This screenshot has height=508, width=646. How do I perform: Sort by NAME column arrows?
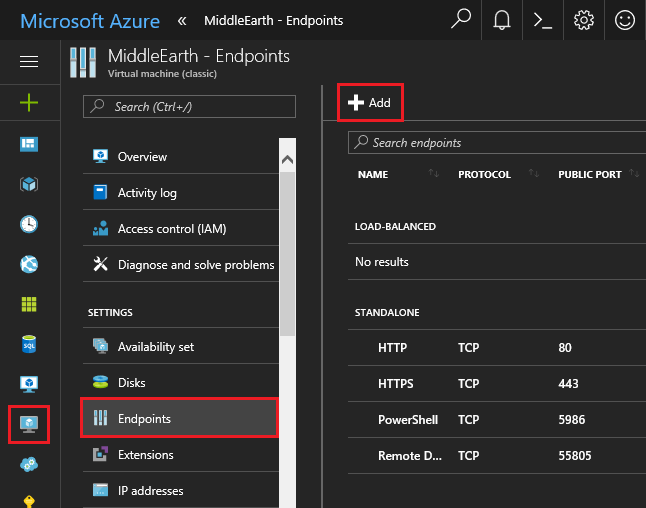click(434, 173)
